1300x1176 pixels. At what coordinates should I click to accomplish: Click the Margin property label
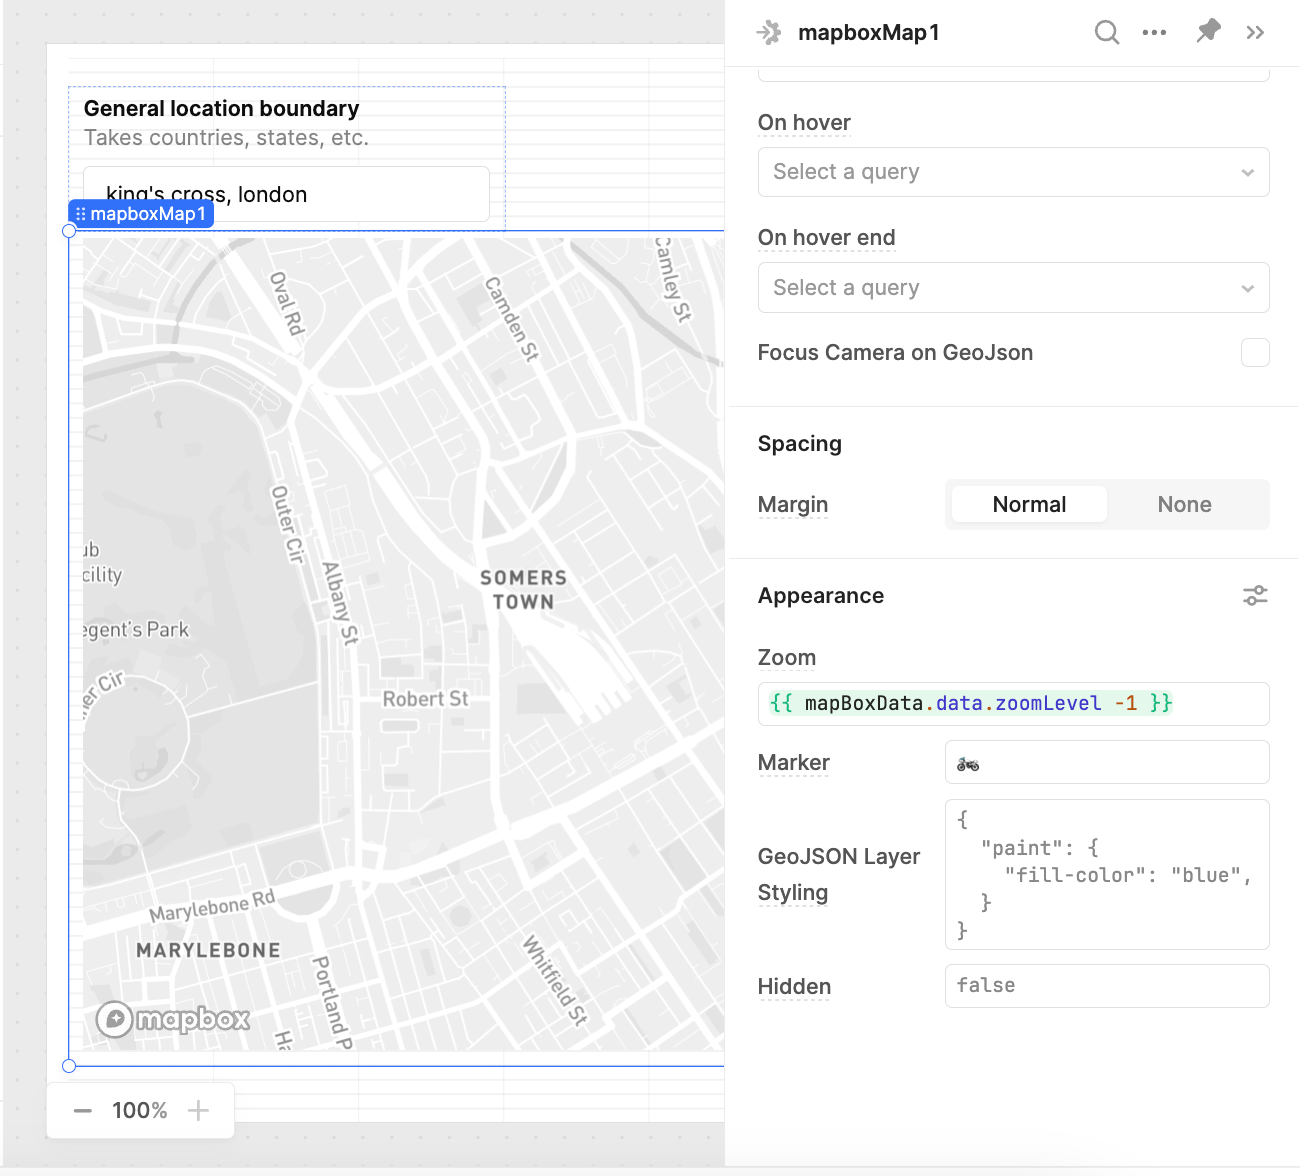click(793, 505)
